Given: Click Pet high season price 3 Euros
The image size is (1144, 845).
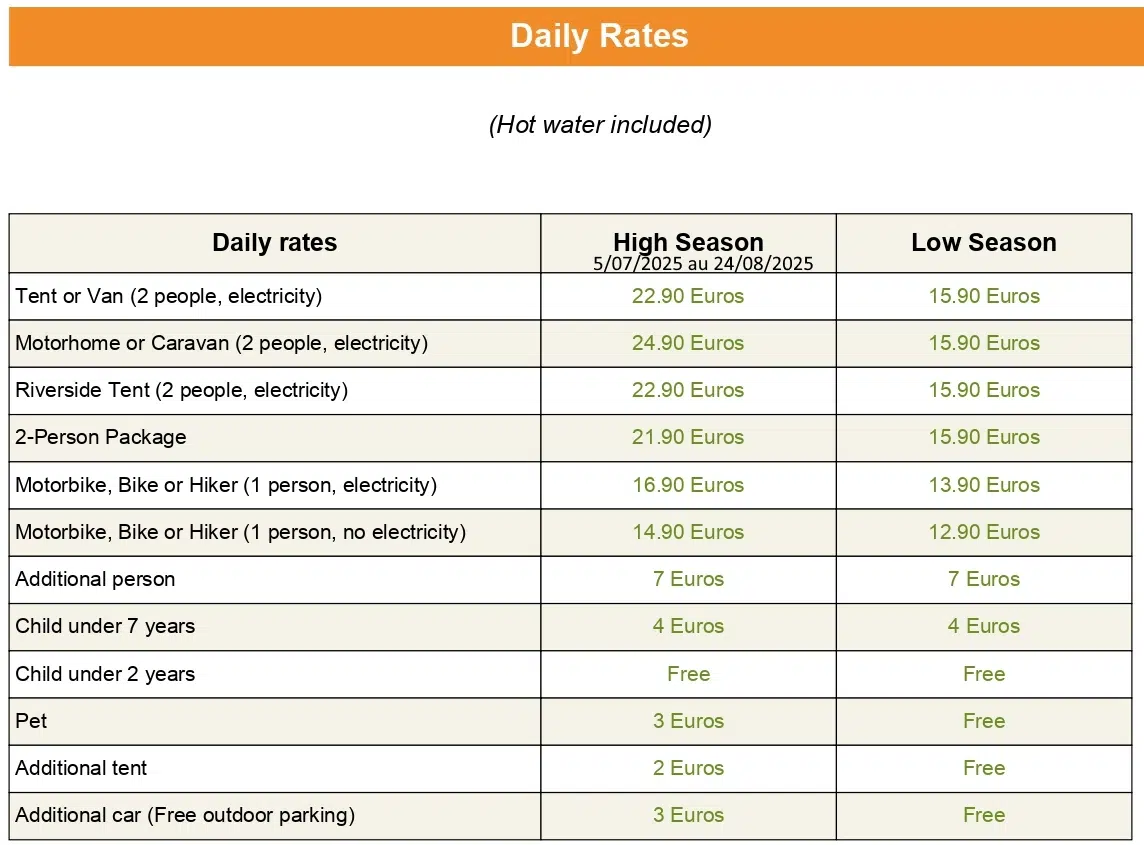Looking at the screenshot, I should pyautogui.click(x=688, y=721).
